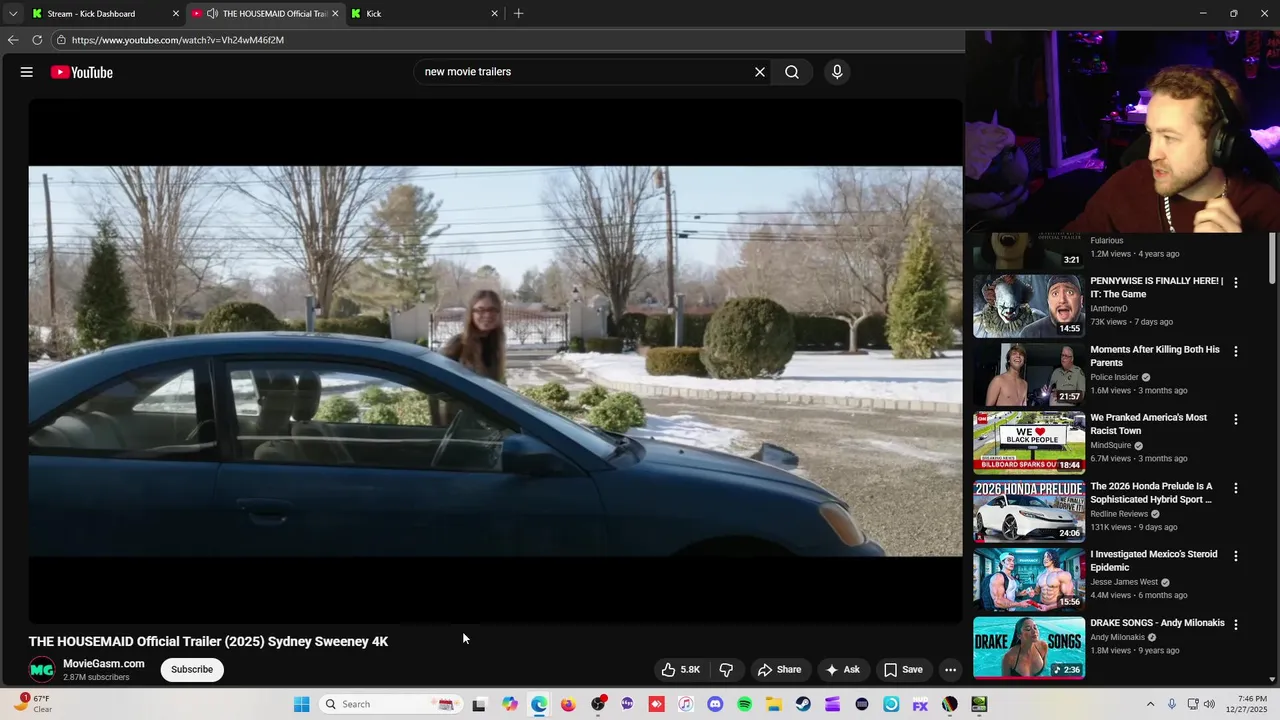Open the Police Insider channel name

click(x=1114, y=377)
